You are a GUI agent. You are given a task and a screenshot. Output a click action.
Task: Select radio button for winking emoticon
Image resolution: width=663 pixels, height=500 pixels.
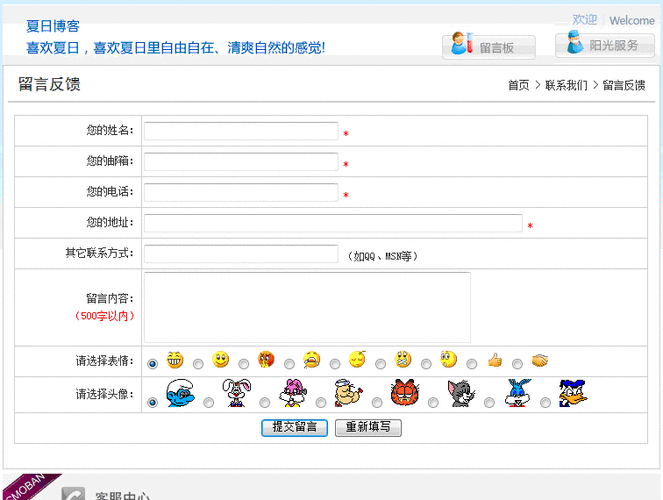coord(335,363)
